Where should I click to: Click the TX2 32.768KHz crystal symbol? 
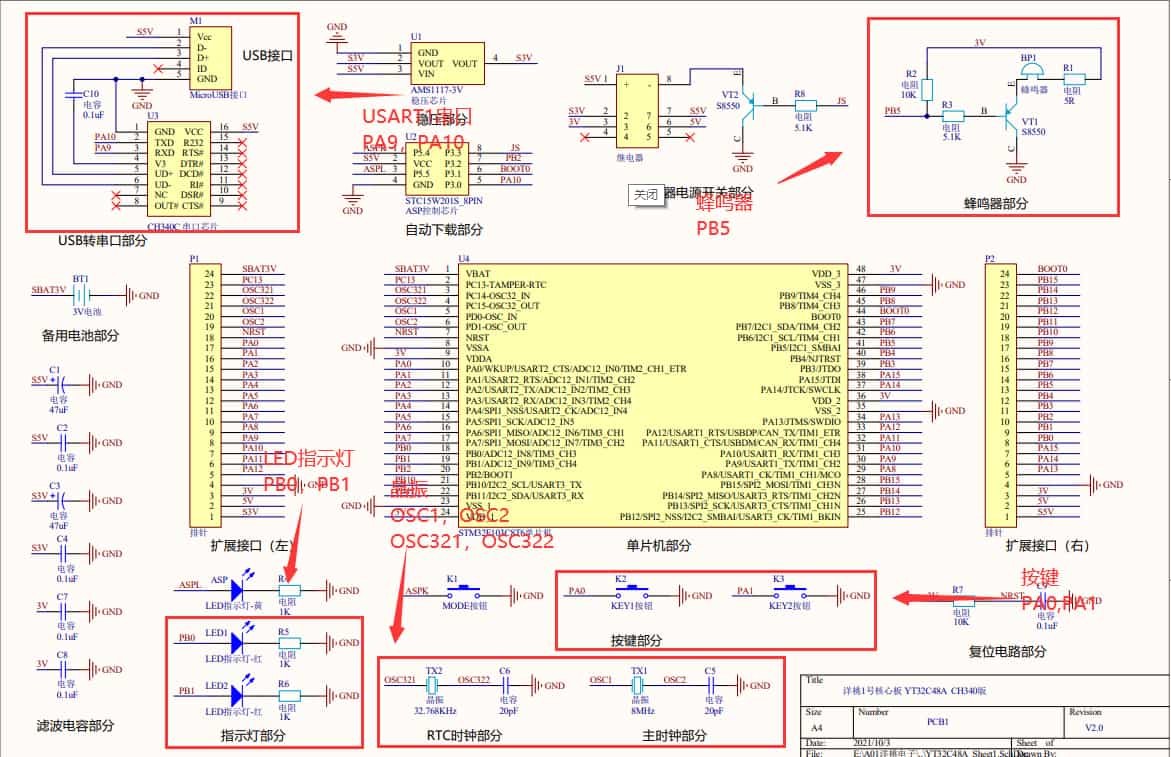point(433,686)
